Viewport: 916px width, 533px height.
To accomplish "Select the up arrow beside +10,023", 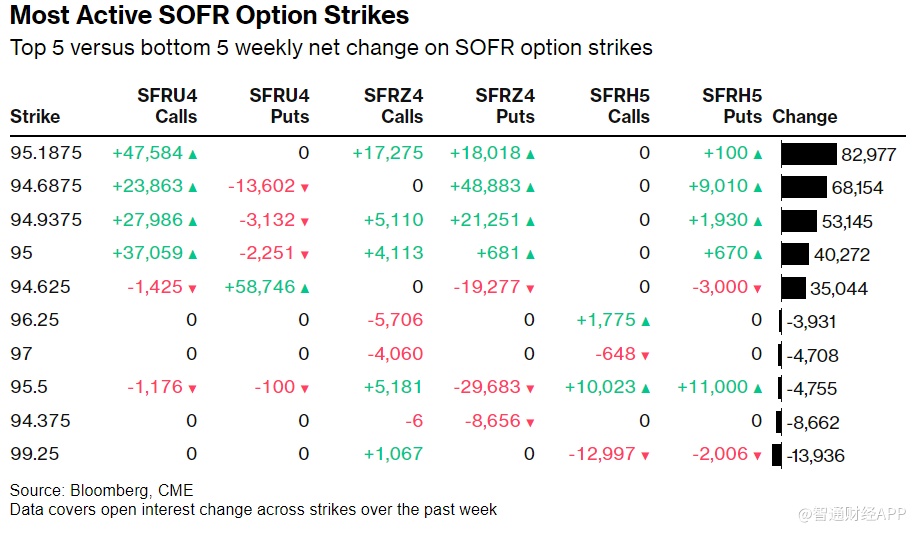I will coord(645,388).
